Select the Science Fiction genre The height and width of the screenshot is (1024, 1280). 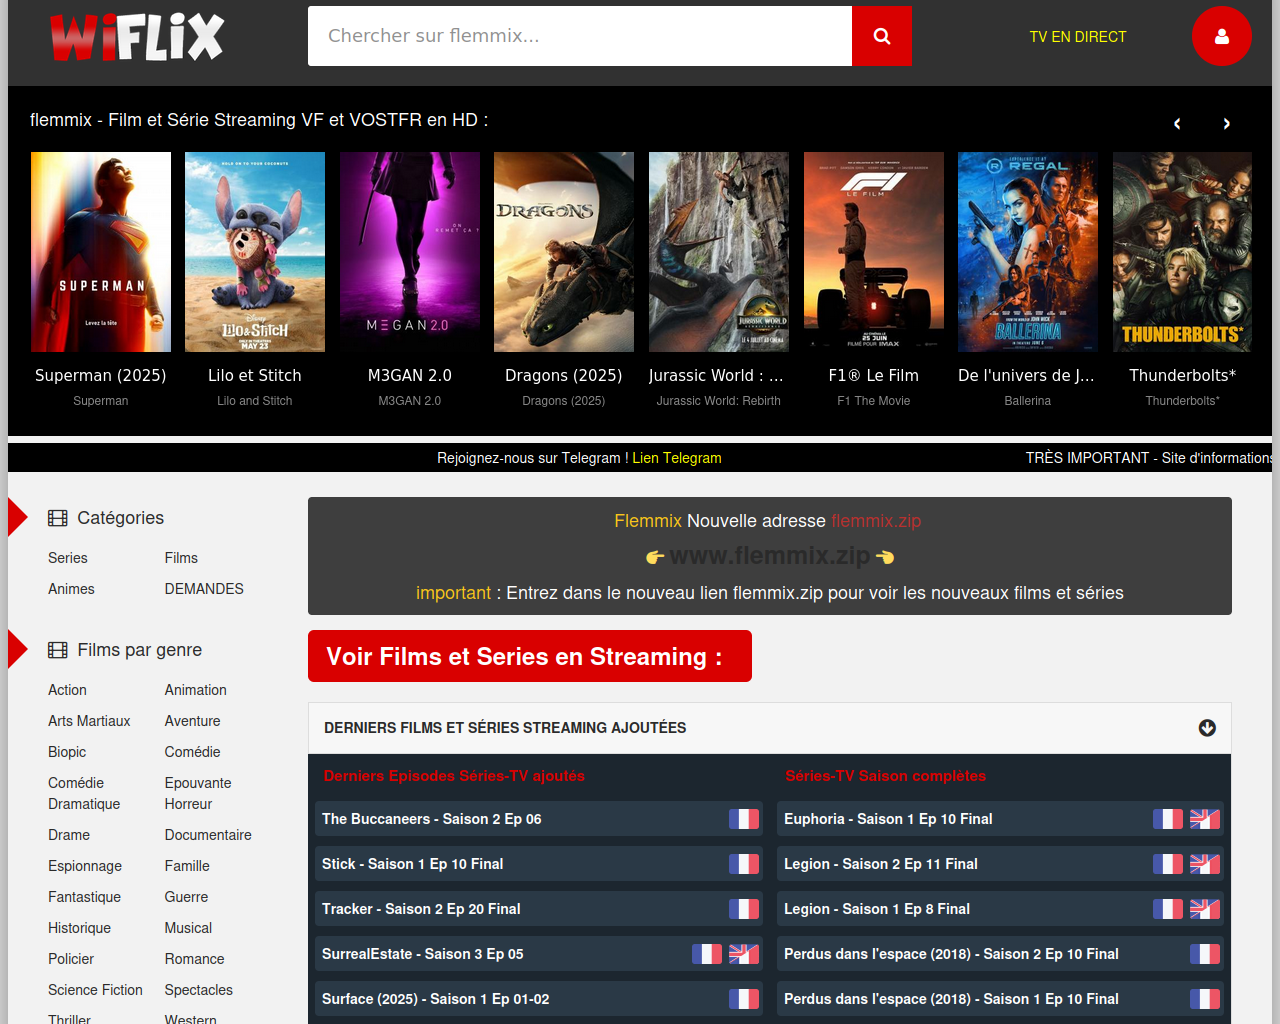tap(95, 990)
